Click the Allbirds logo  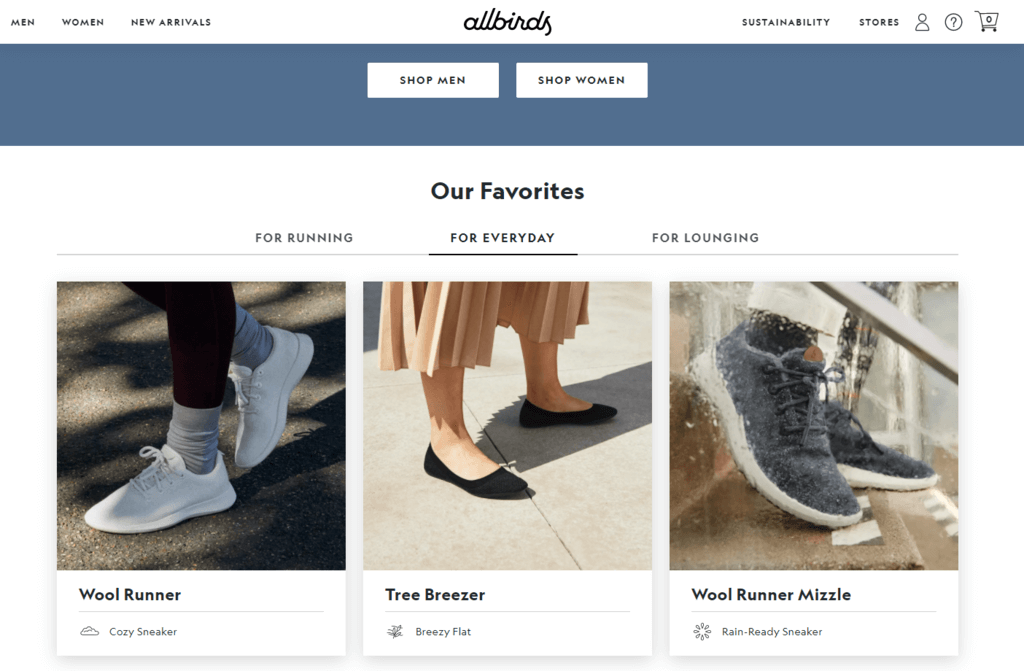pos(508,21)
